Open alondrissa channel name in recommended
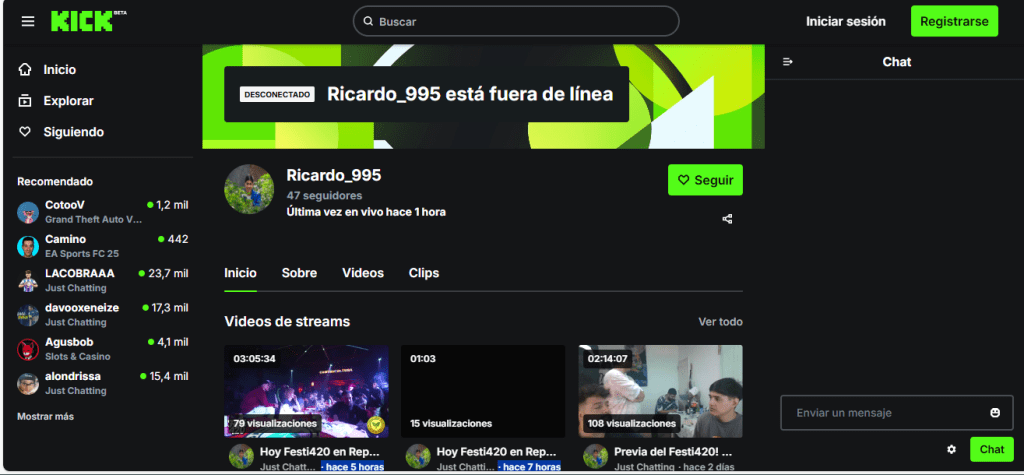 [x=73, y=376]
